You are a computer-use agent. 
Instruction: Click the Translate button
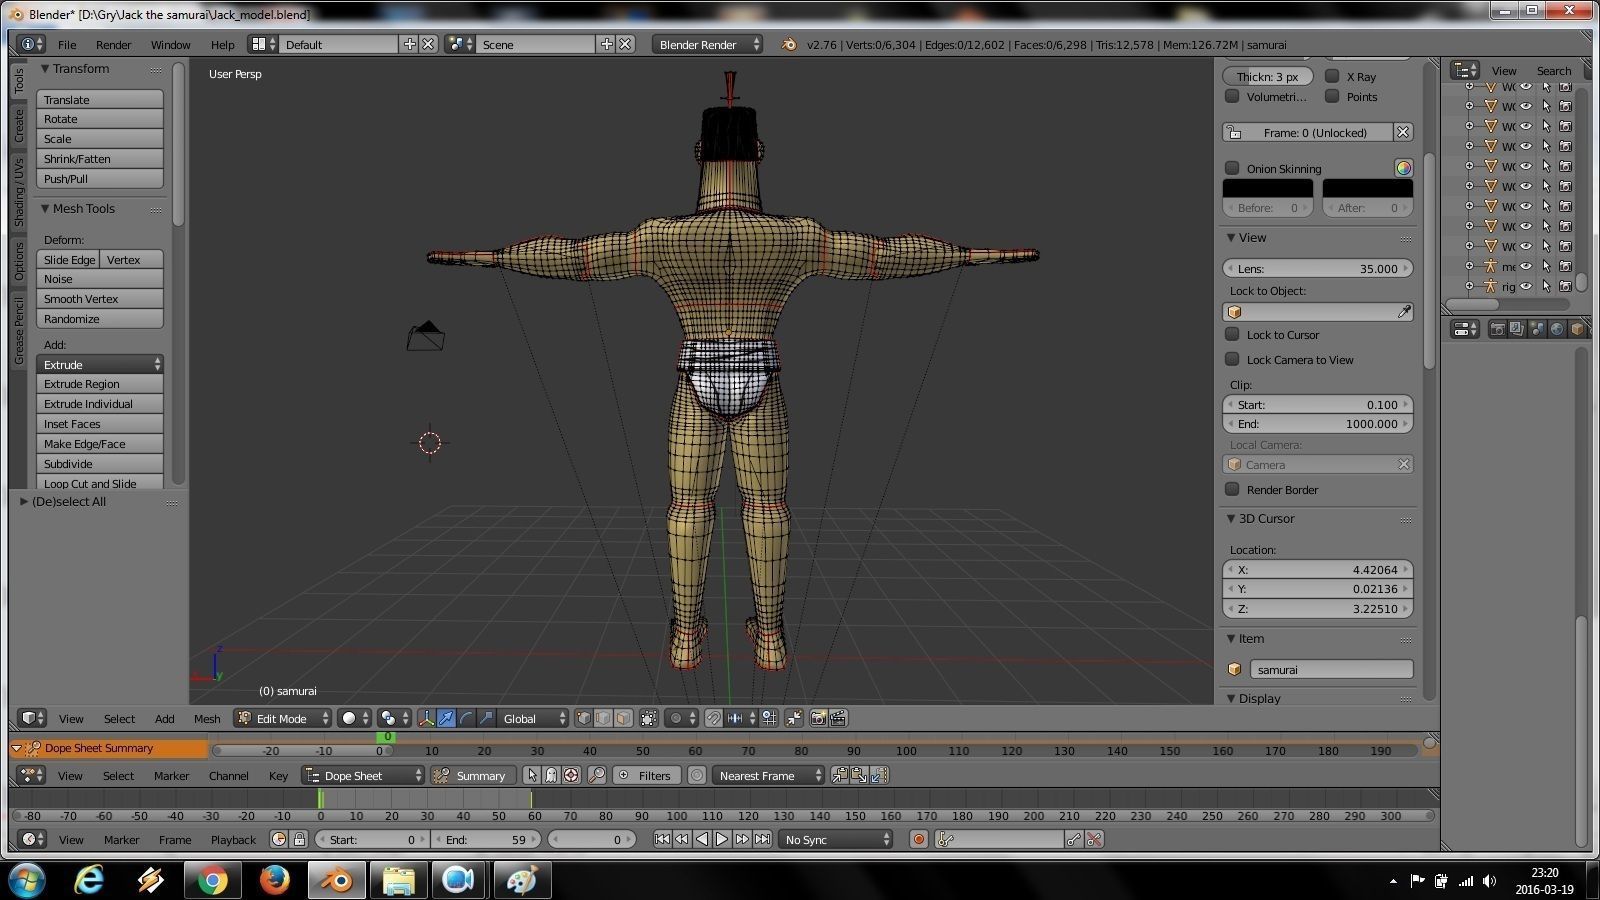click(x=100, y=99)
